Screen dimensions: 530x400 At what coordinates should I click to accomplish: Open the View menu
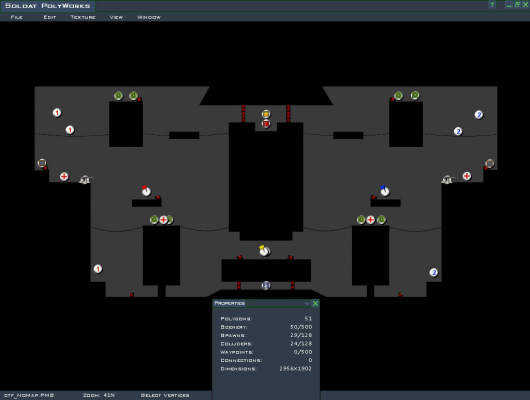click(116, 17)
